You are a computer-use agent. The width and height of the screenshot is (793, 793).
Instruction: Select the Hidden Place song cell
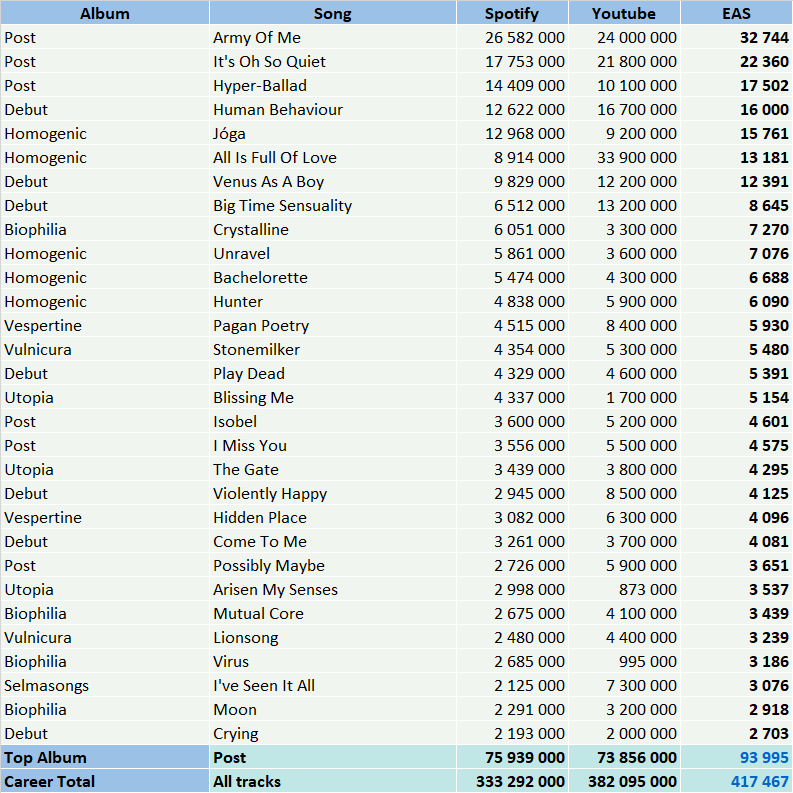click(333, 517)
